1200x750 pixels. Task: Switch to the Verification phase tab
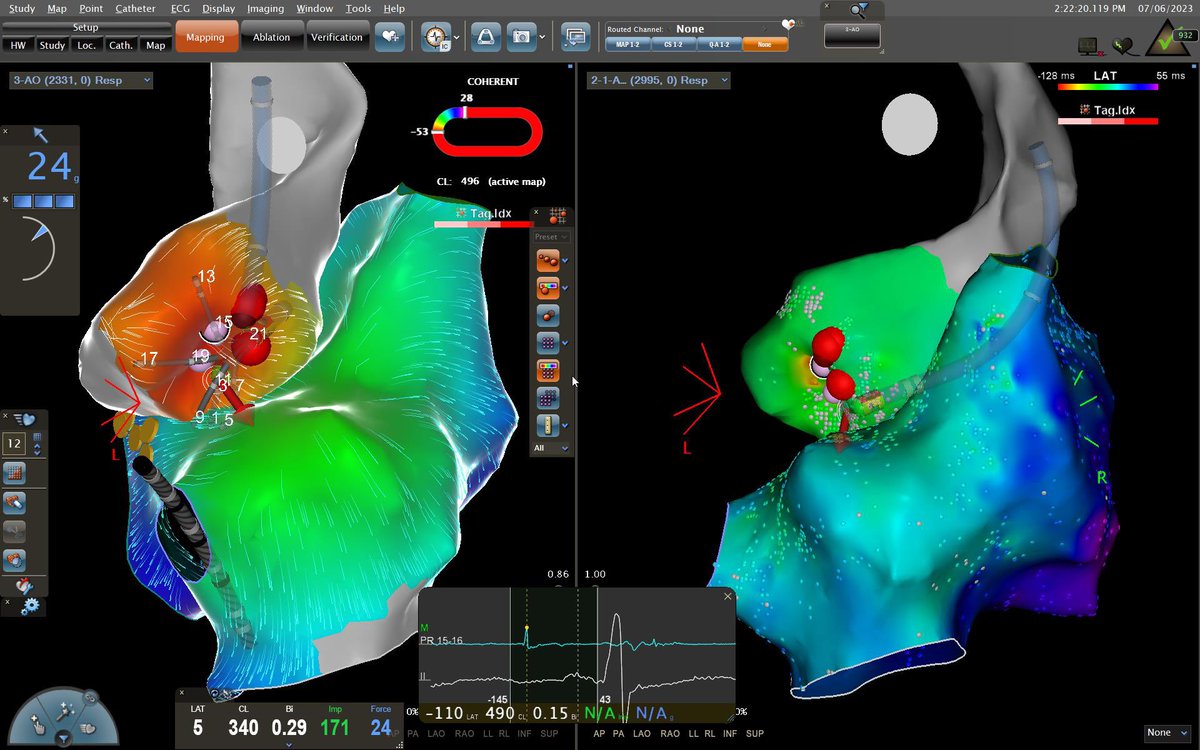336,37
